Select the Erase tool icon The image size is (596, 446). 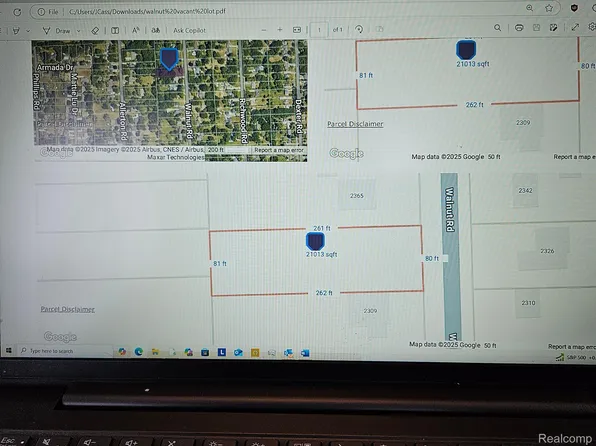click(x=95, y=31)
